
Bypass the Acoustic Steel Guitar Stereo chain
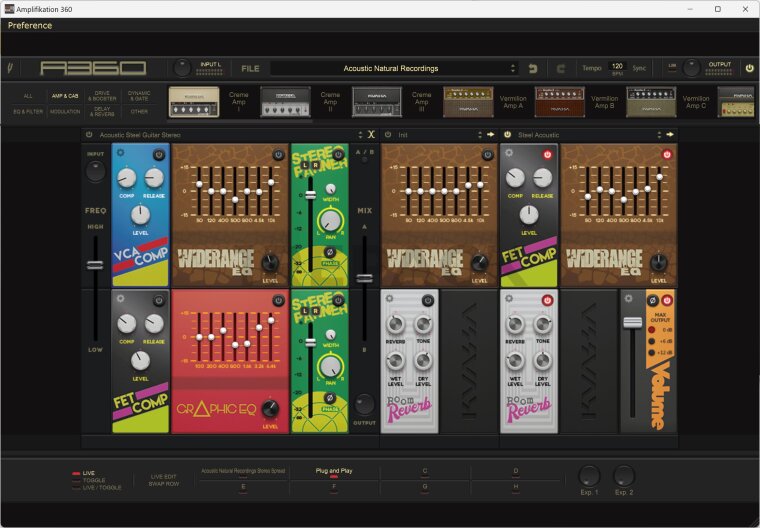(x=89, y=134)
